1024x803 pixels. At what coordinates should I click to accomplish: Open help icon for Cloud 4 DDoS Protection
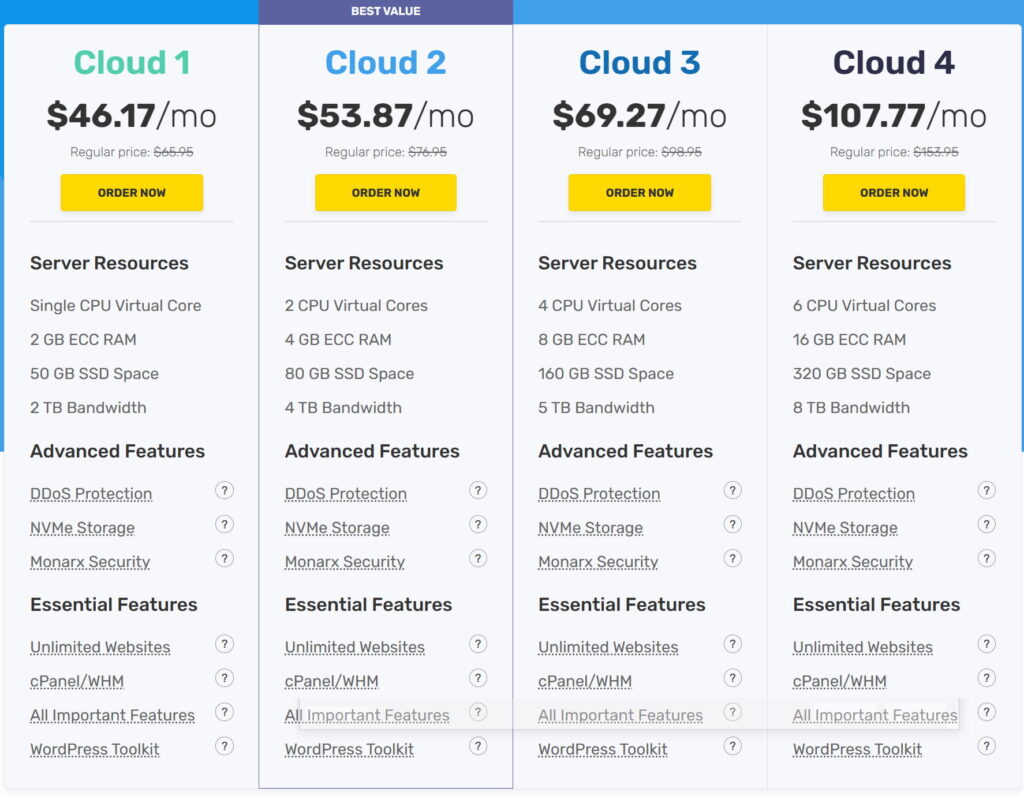pyautogui.click(x=987, y=490)
